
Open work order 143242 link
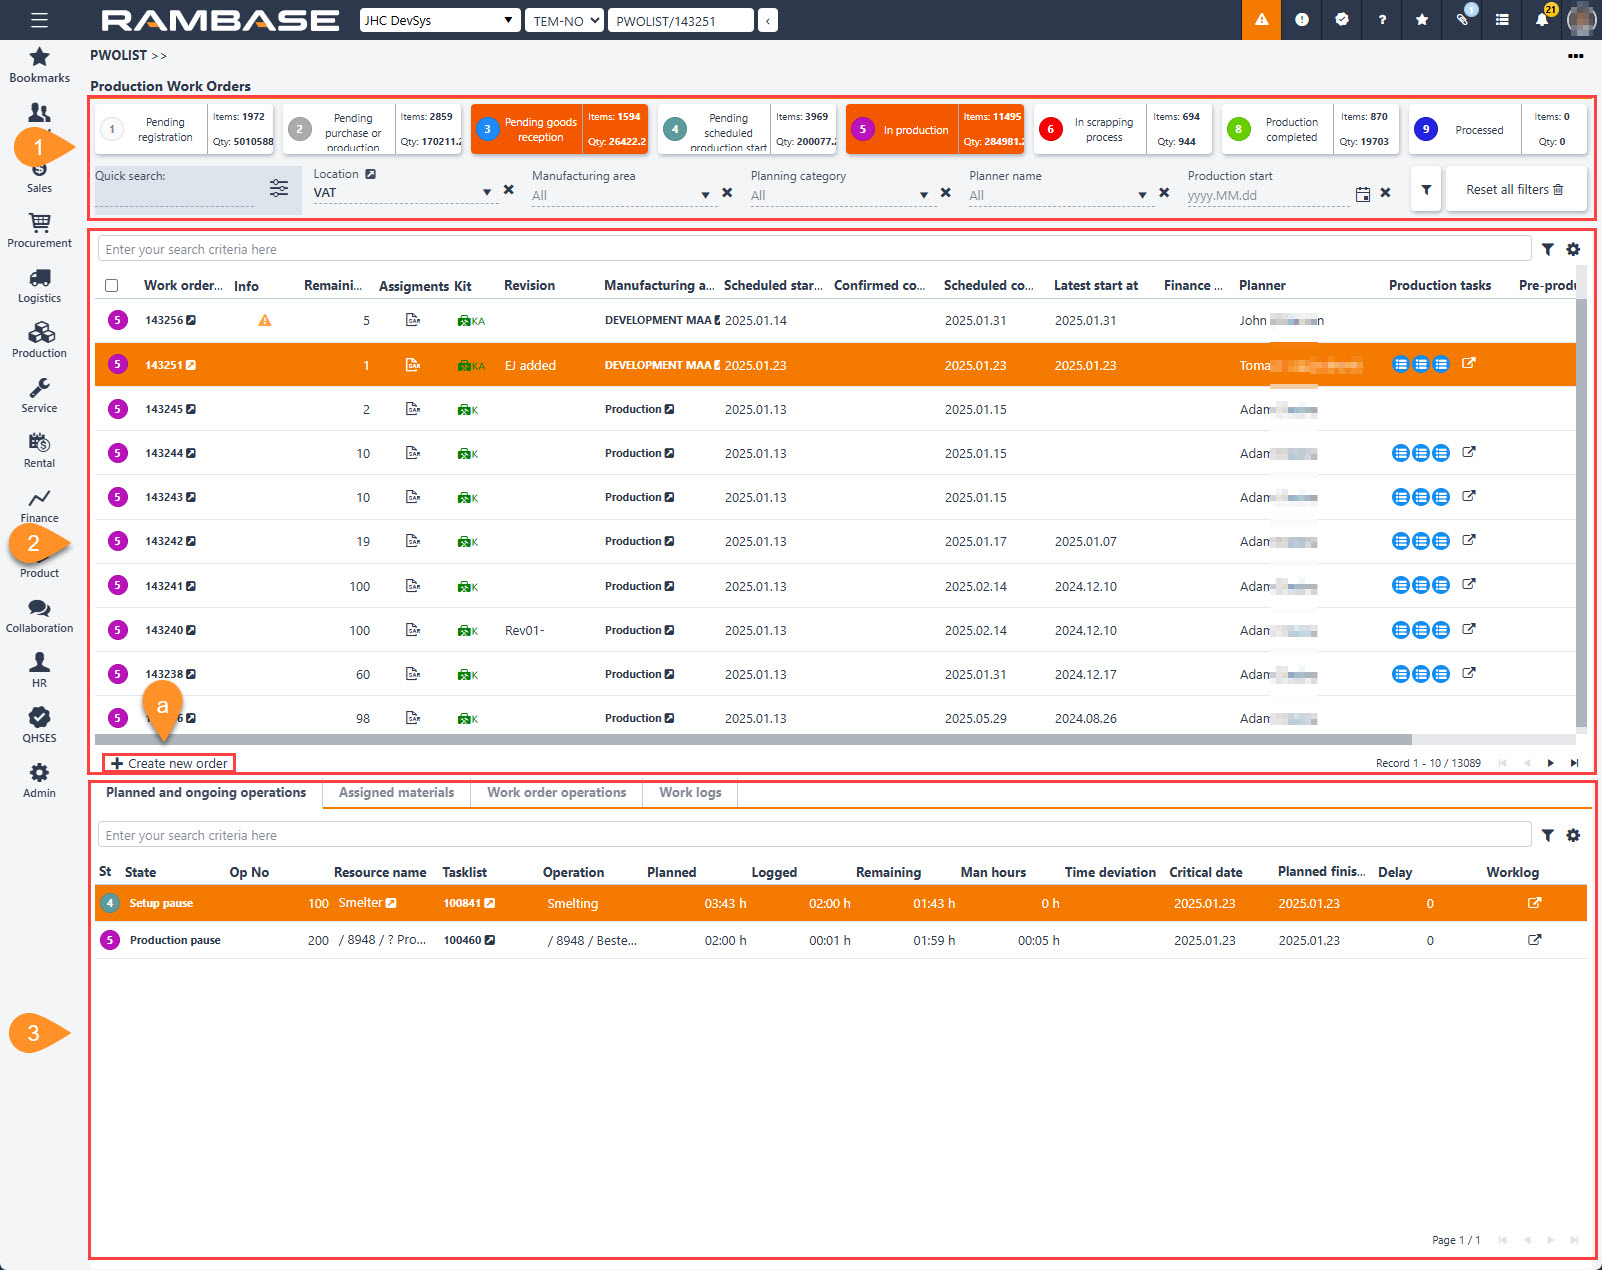pyautogui.click(x=169, y=541)
